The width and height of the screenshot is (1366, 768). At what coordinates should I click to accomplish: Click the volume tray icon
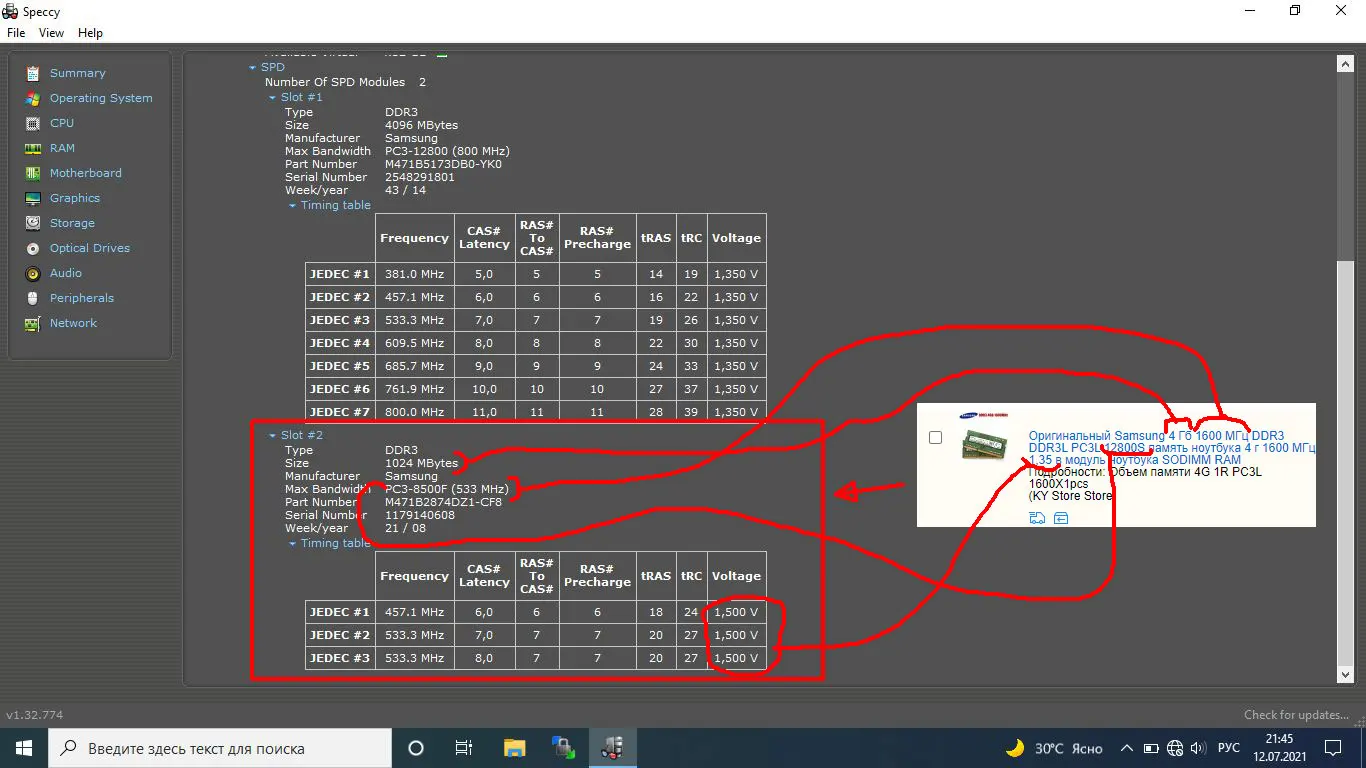pyautogui.click(x=1198, y=748)
